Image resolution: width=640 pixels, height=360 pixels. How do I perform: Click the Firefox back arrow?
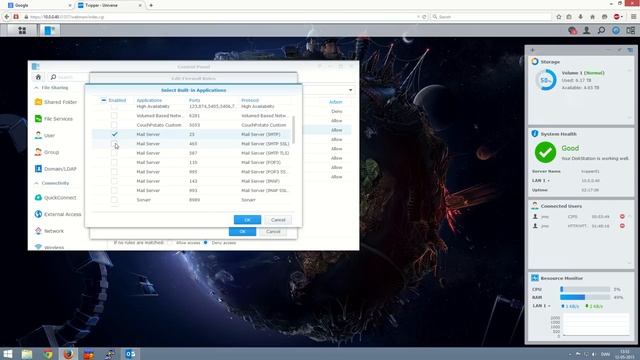pos(7,17)
